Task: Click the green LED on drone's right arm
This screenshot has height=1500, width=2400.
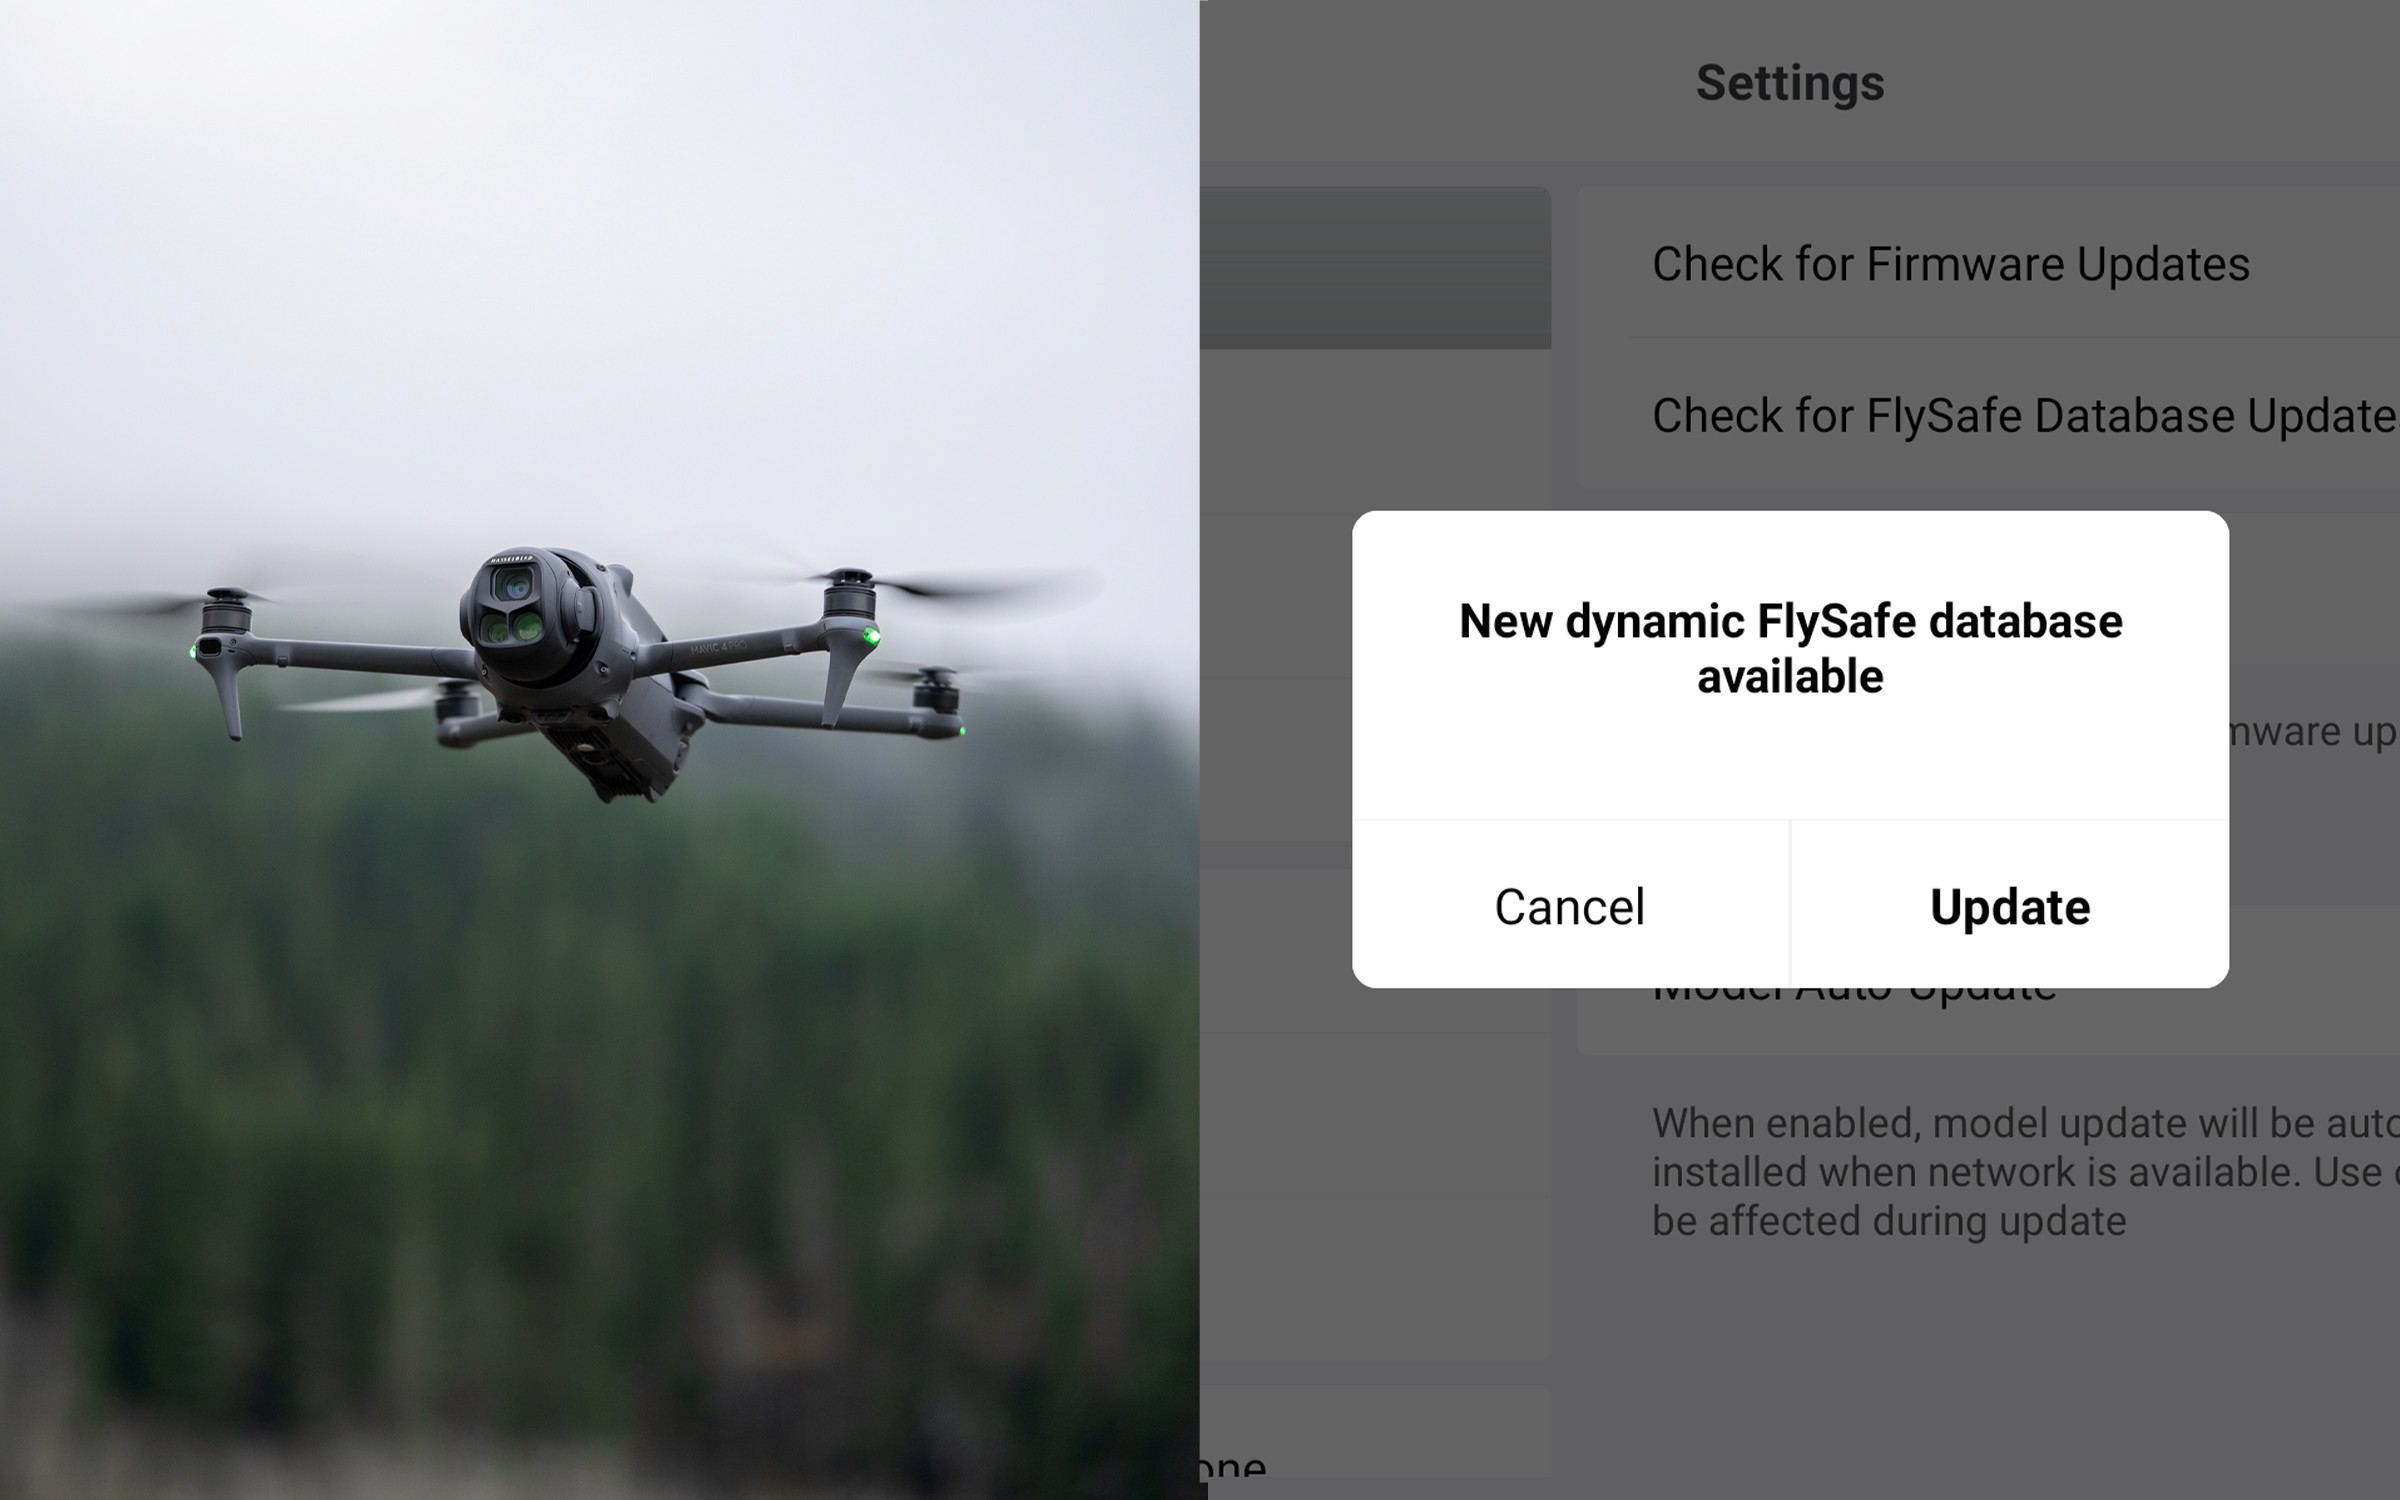Action: tap(872, 635)
